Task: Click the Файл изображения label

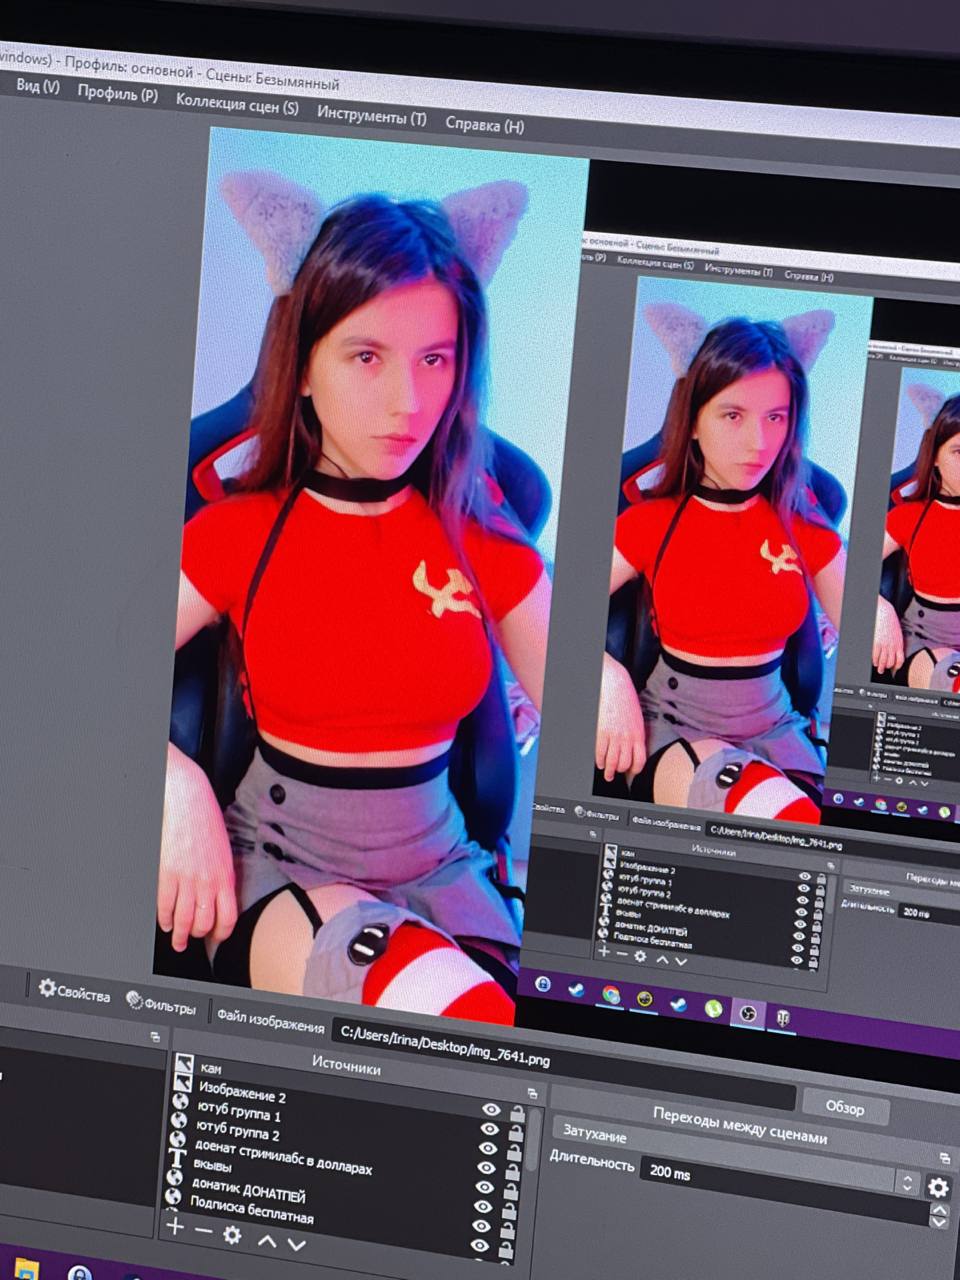Action: (x=271, y=1020)
